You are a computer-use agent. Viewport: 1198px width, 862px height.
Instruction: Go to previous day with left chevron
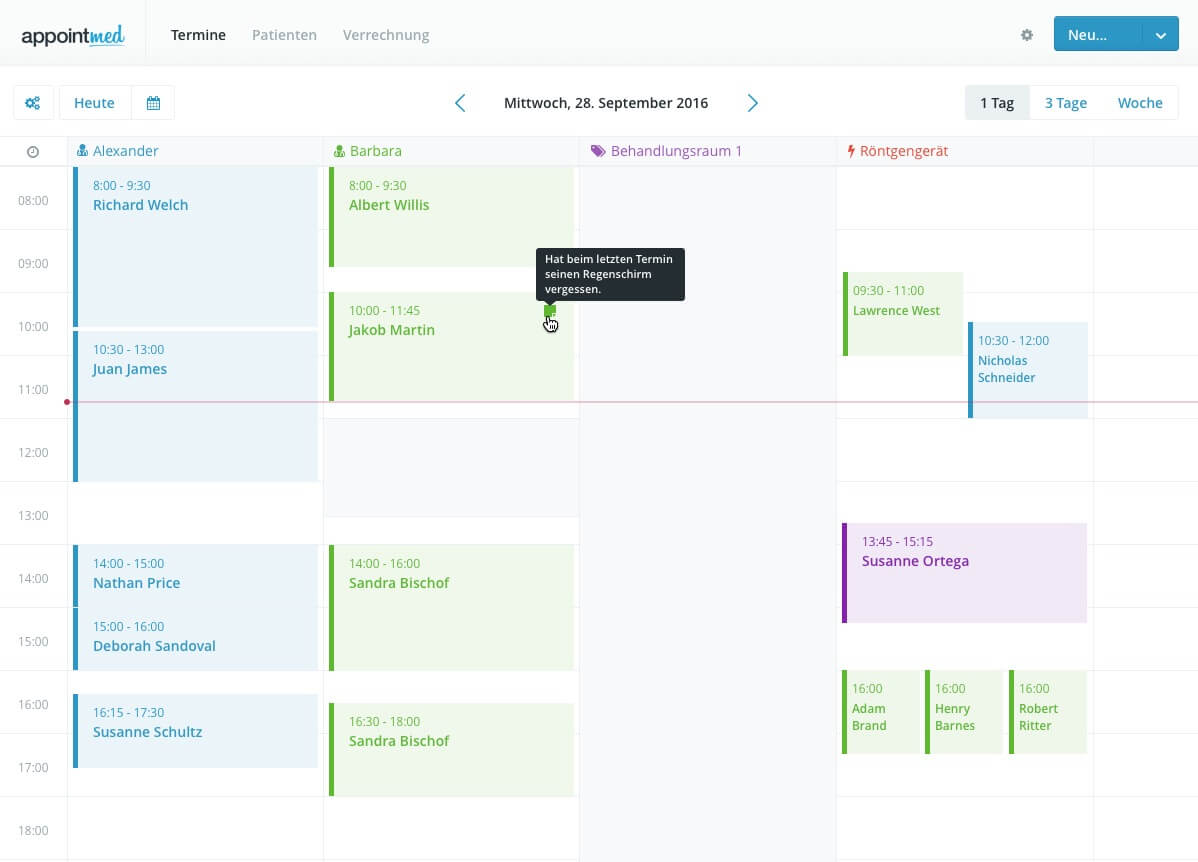[460, 103]
